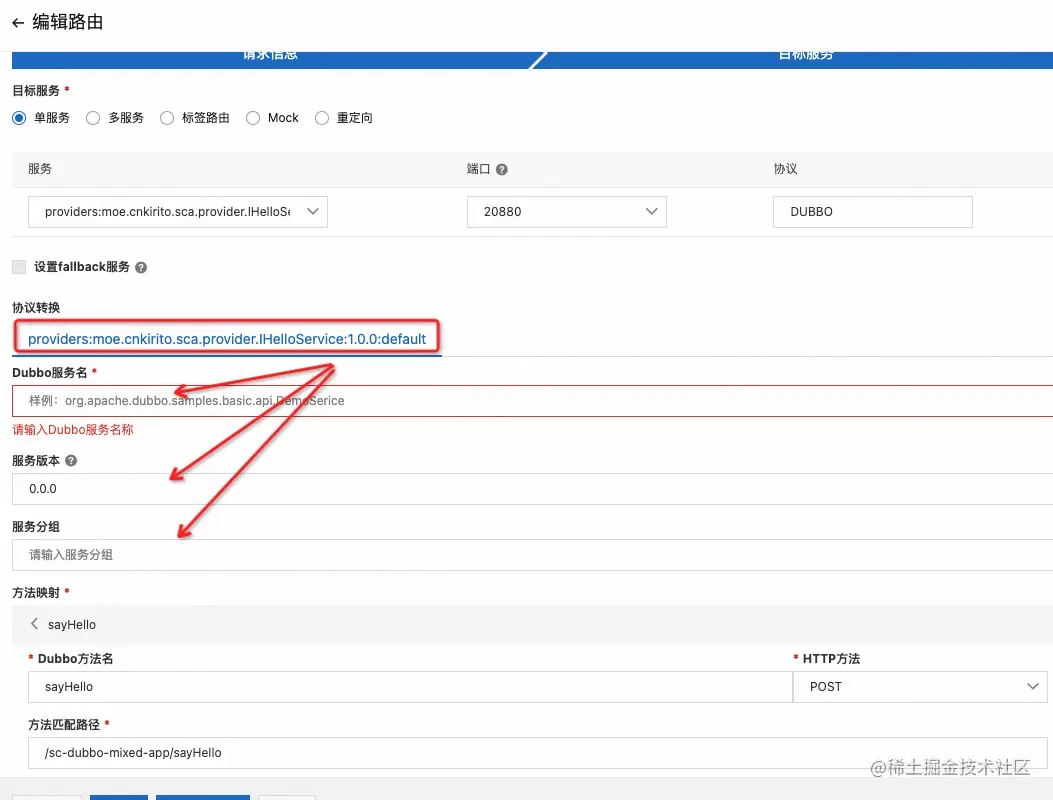Select the 重定向 radio option
The height and width of the screenshot is (800, 1053).
(x=322, y=118)
